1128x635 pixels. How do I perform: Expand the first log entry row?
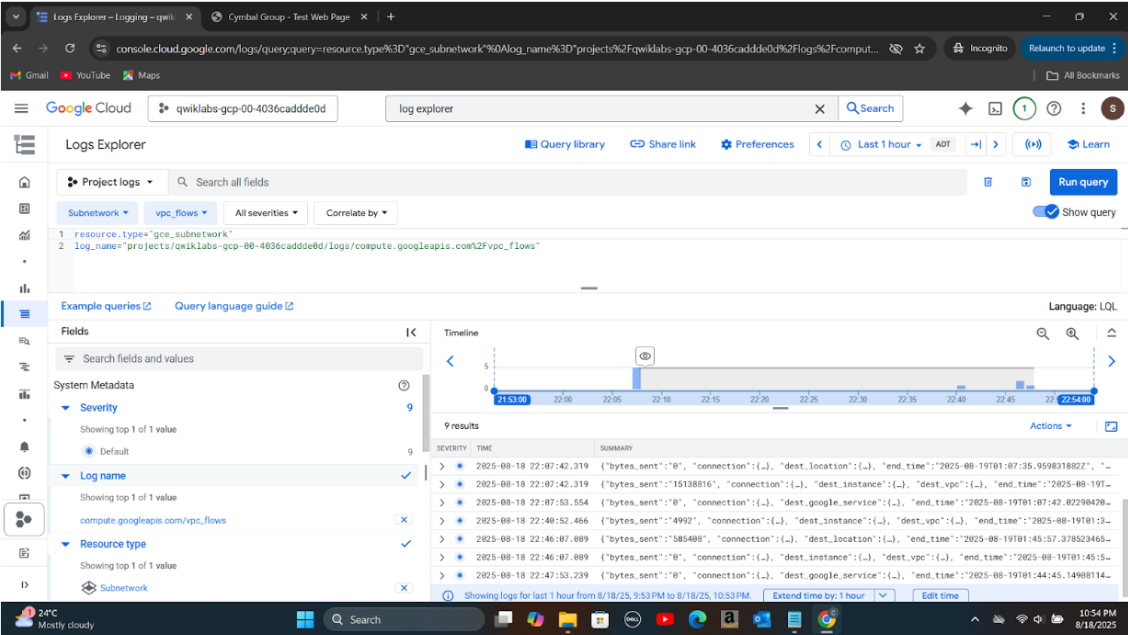[x=442, y=466]
